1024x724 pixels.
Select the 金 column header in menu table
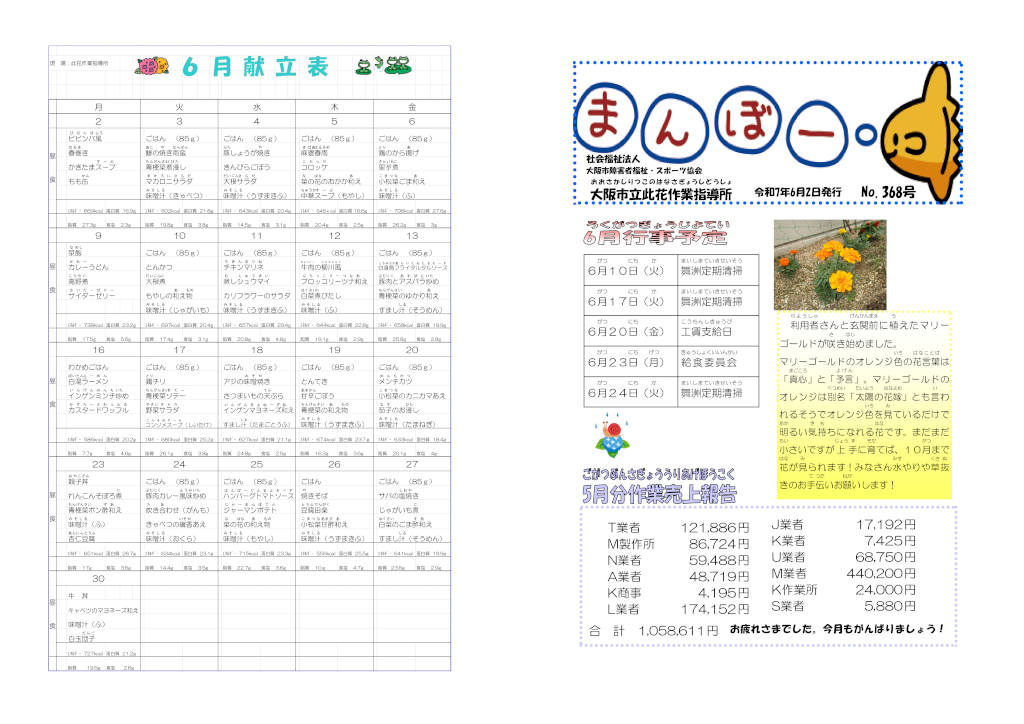point(411,106)
